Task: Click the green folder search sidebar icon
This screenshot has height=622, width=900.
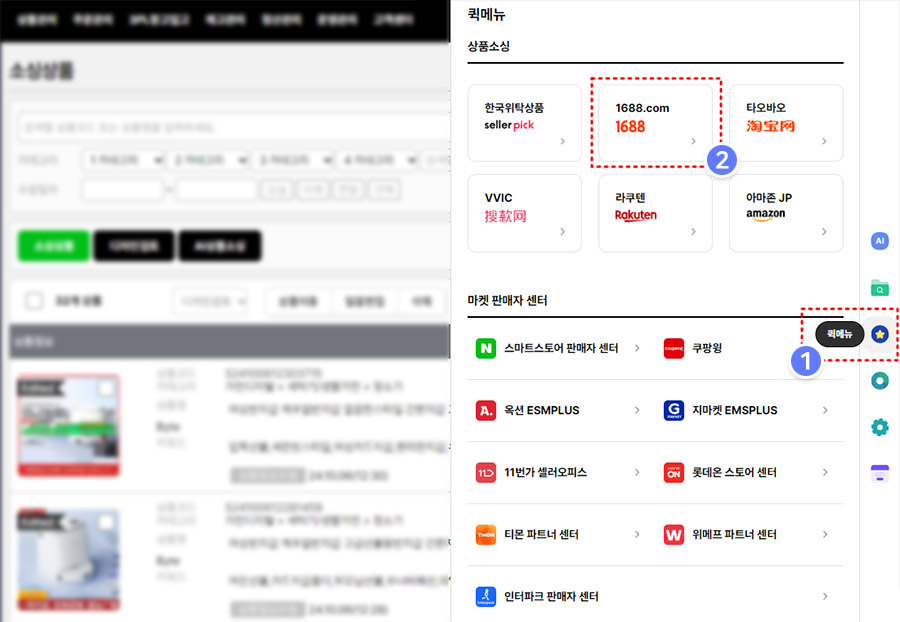Action: click(880, 288)
